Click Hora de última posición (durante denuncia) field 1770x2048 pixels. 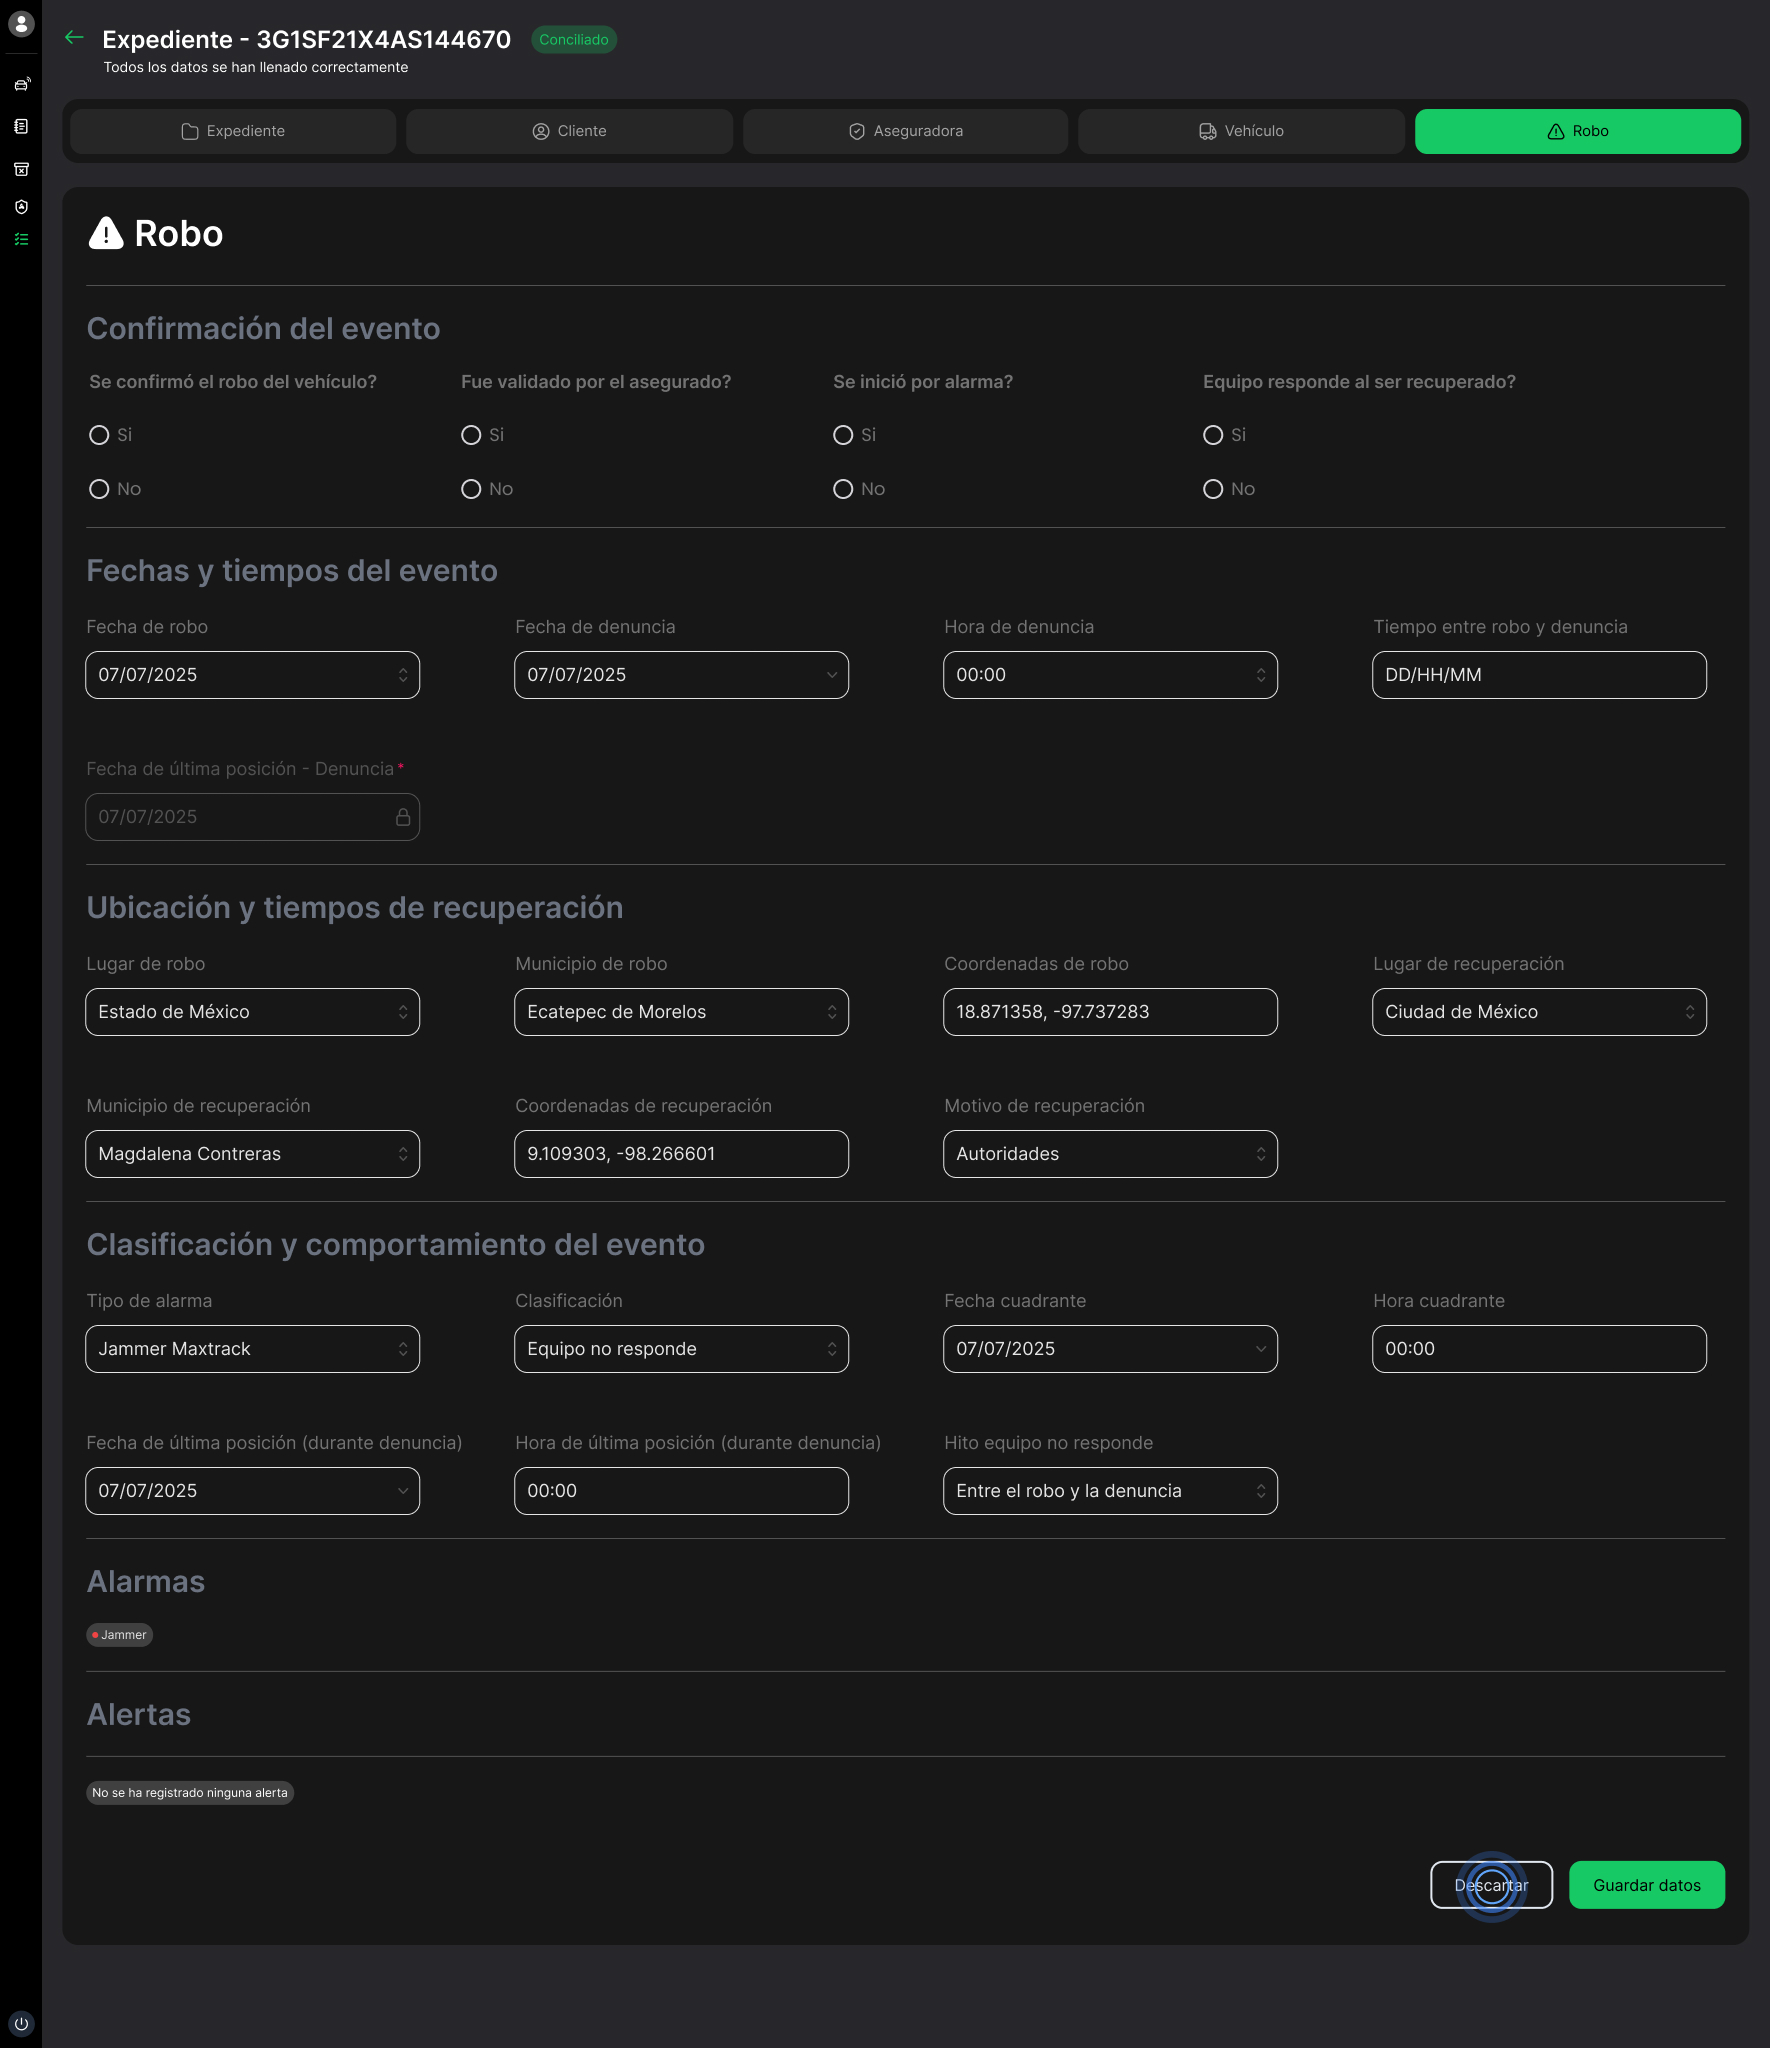[681, 1491]
